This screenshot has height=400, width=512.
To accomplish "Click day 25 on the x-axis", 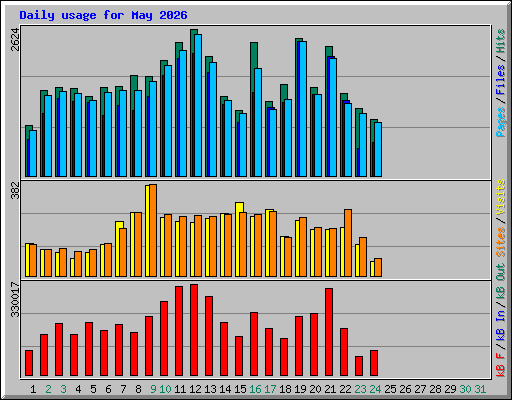I will 390,389.
